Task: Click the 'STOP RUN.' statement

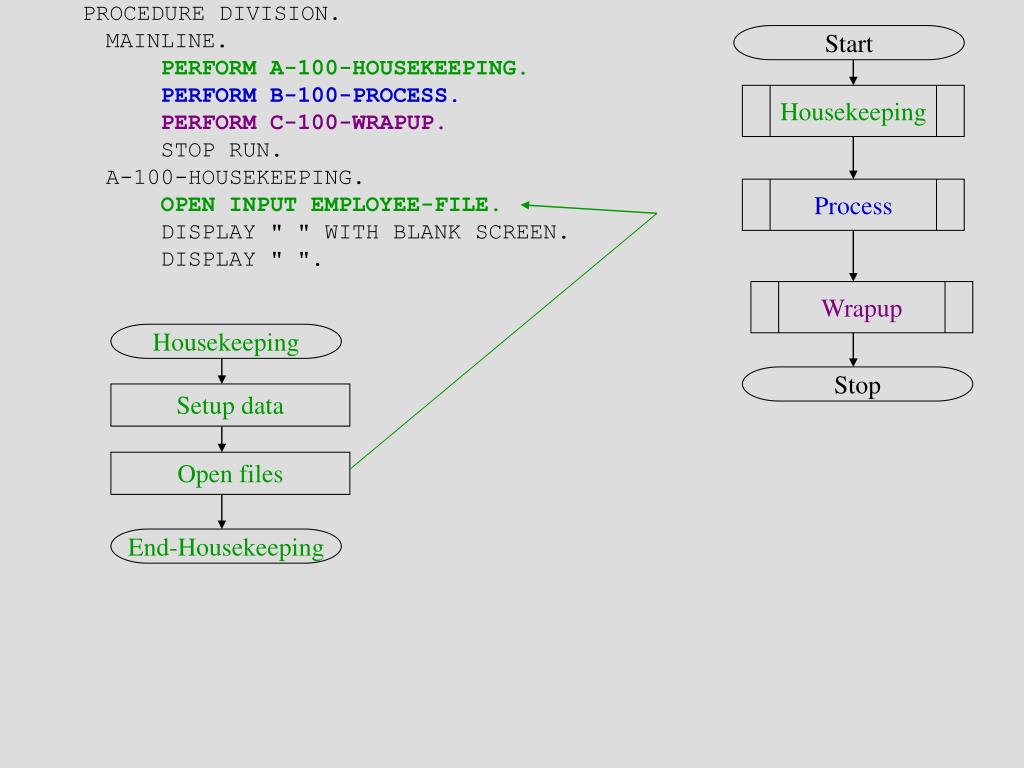Action: click(x=221, y=150)
